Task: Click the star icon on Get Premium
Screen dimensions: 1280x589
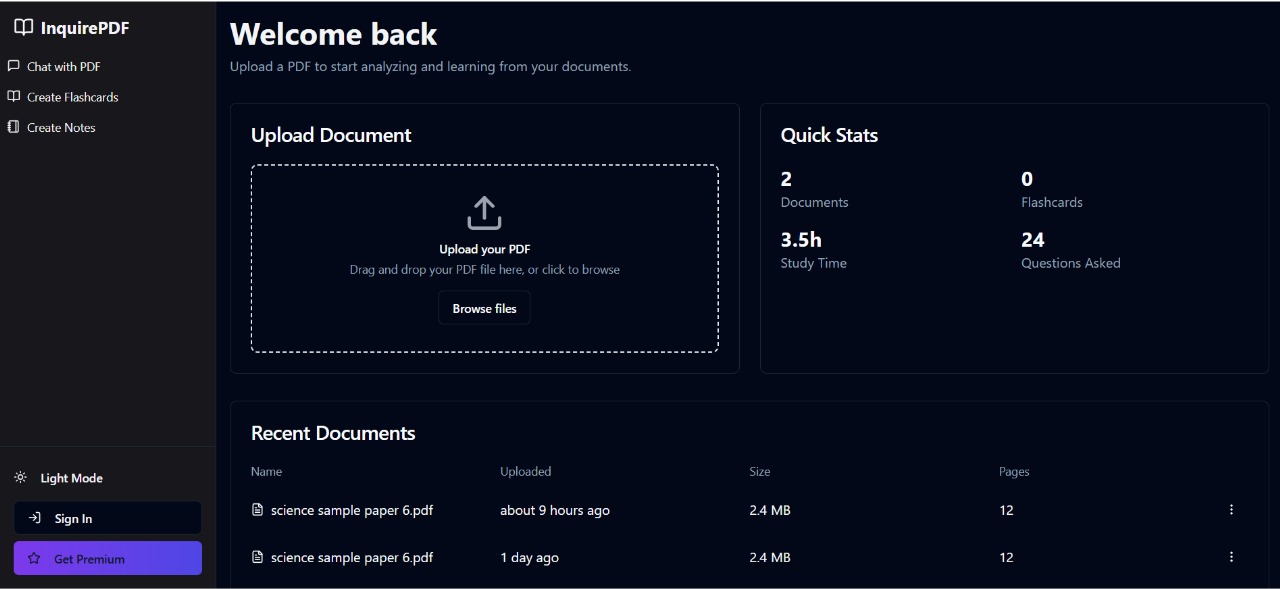Action: 34,559
